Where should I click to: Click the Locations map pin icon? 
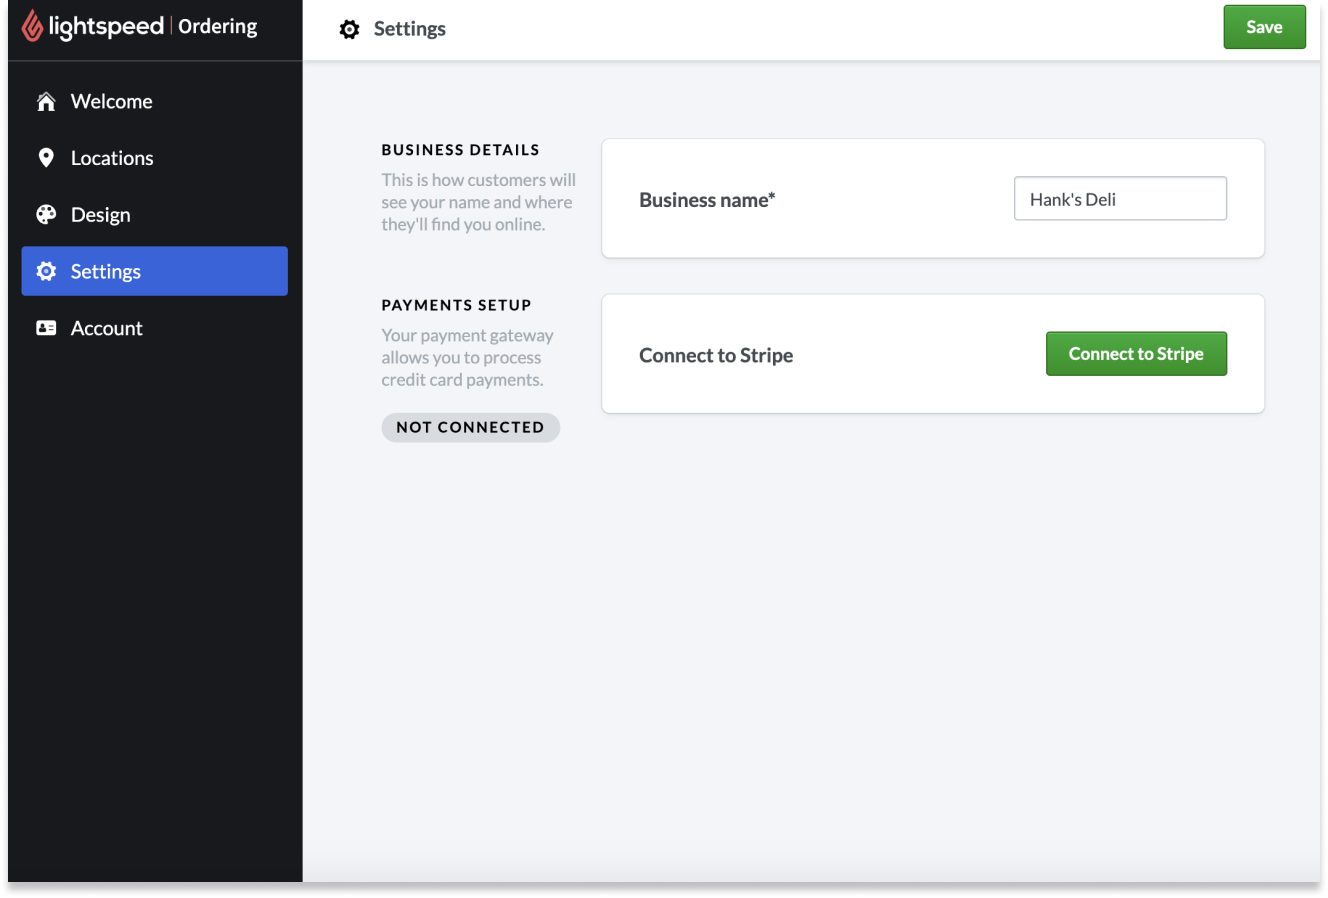tap(46, 158)
